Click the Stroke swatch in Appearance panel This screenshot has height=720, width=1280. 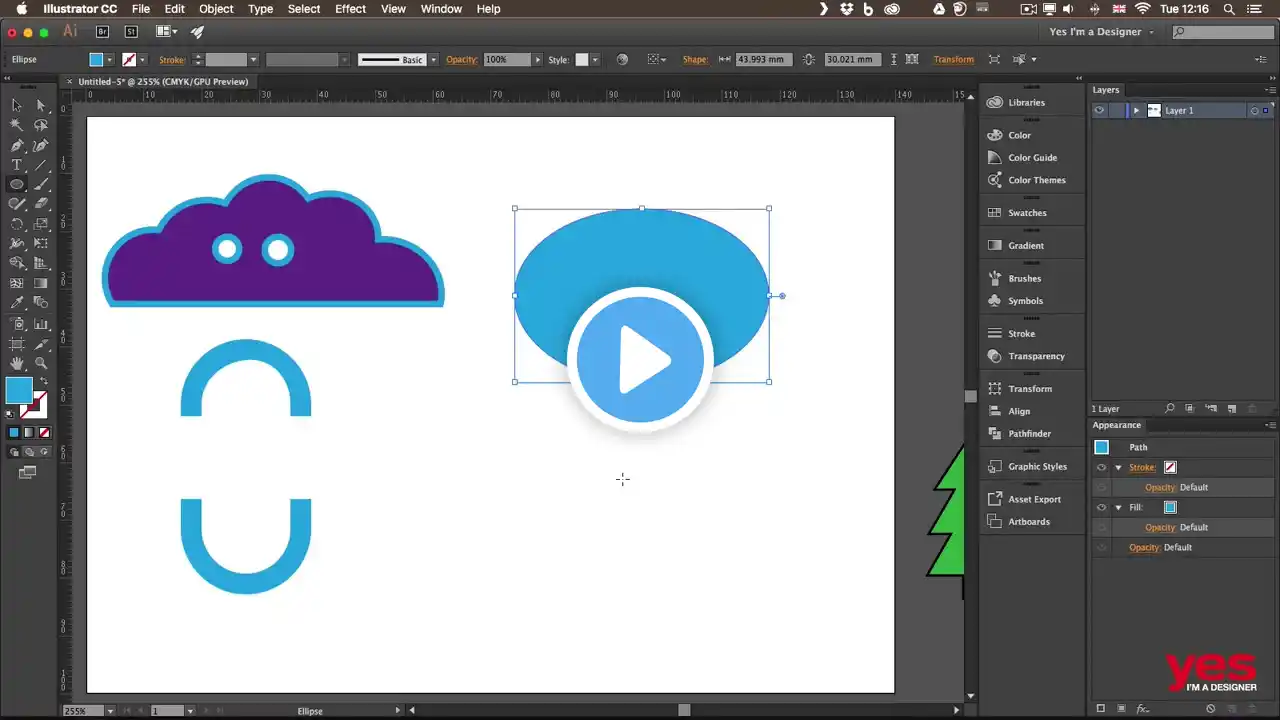[x=1170, y=467]
